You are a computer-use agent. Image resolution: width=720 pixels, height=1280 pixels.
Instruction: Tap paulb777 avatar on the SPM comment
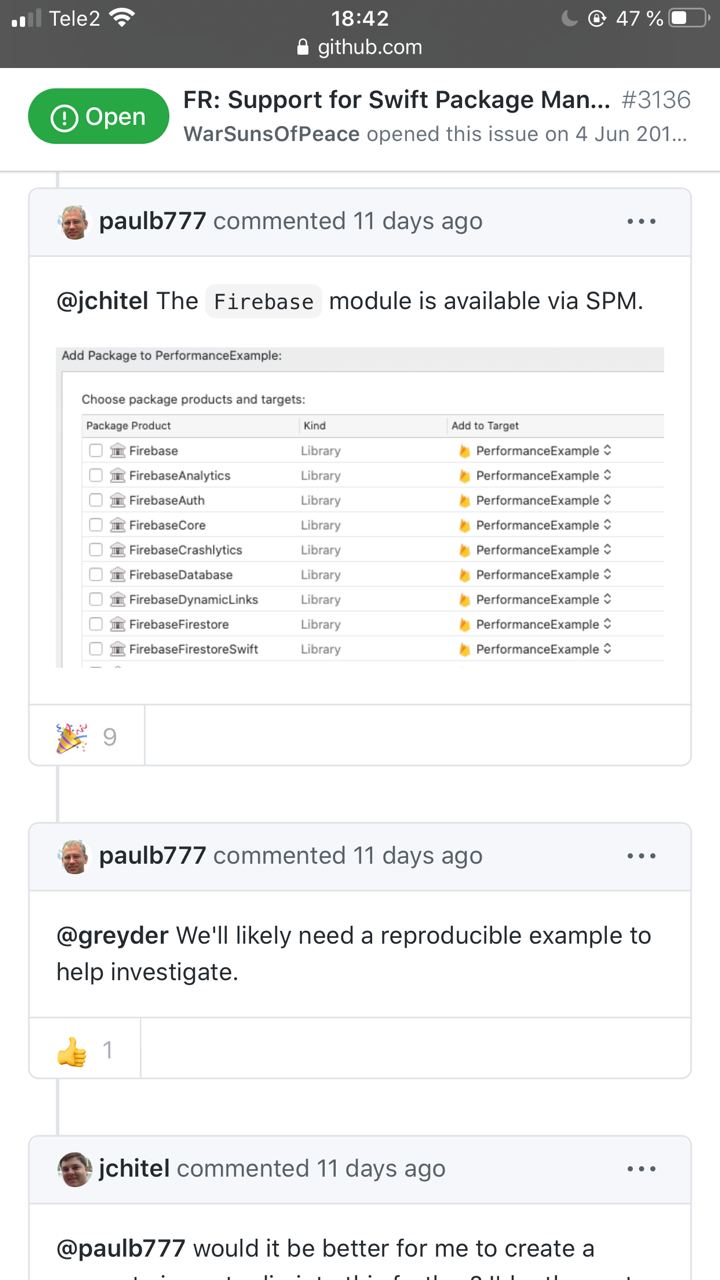click(x=74, y=222)
